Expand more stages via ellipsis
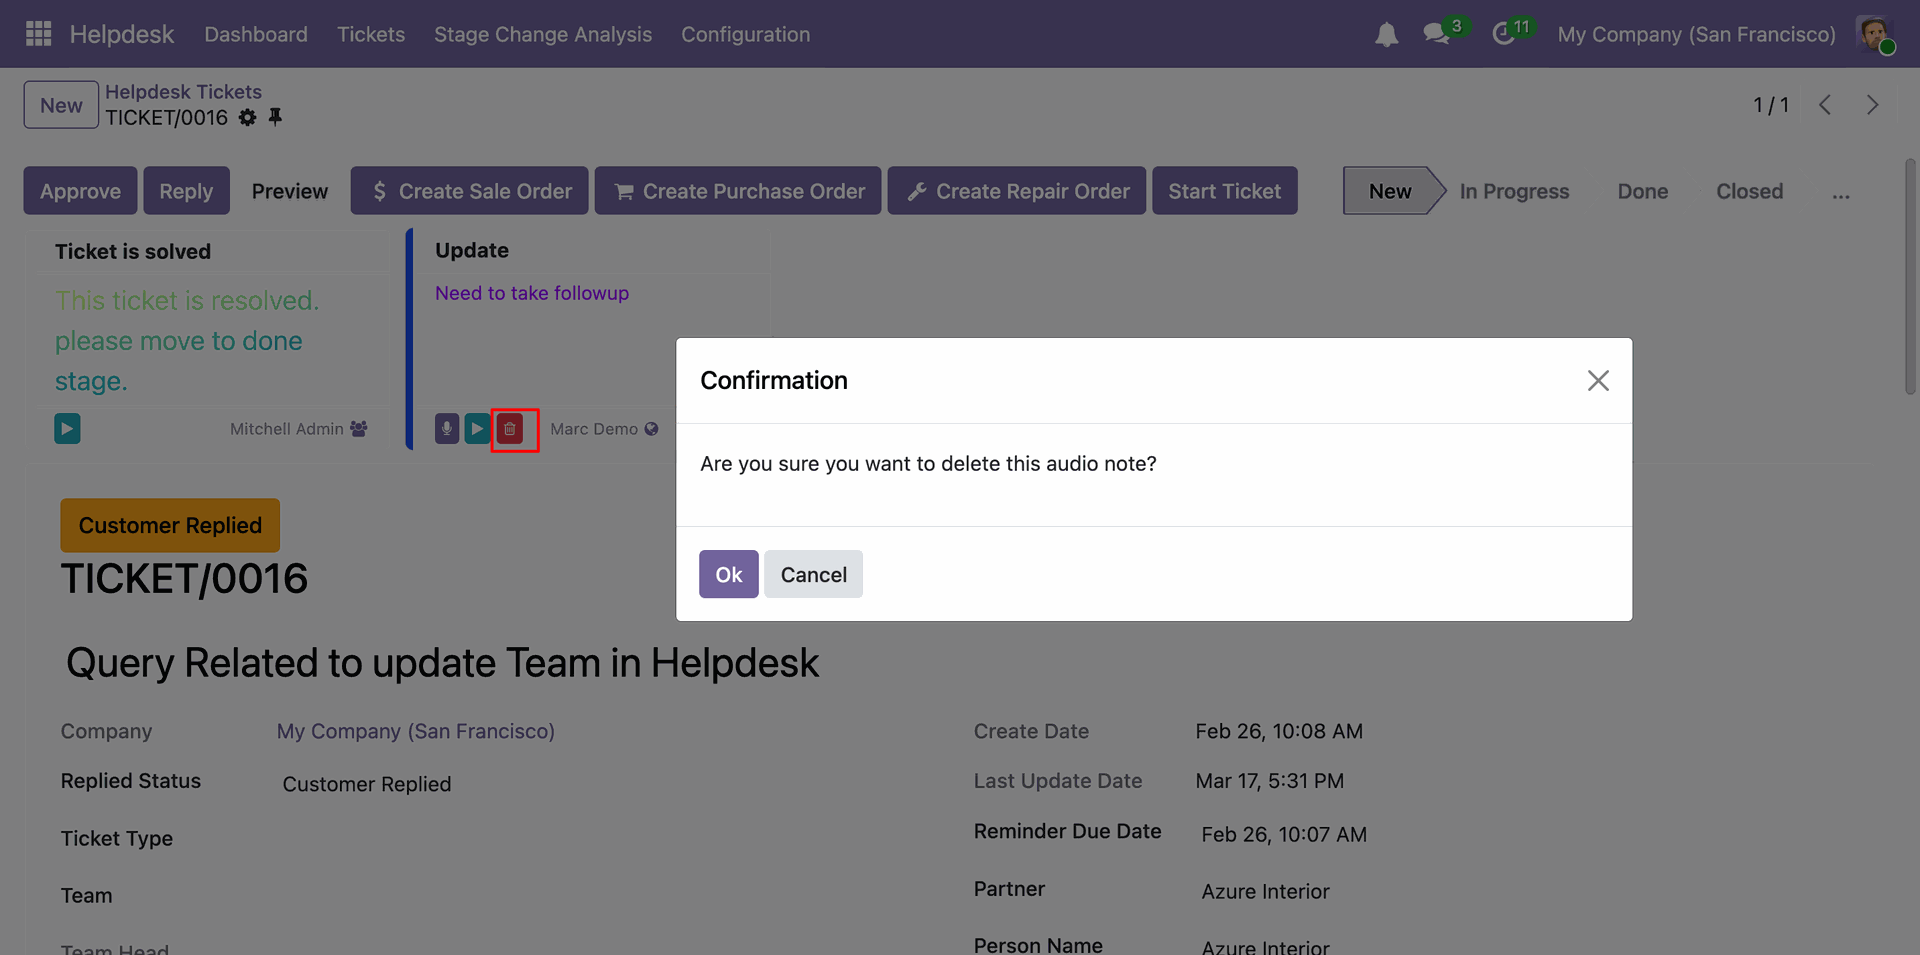Image resolution: width=1920 pixels, height=955 pixels. 1840,192
